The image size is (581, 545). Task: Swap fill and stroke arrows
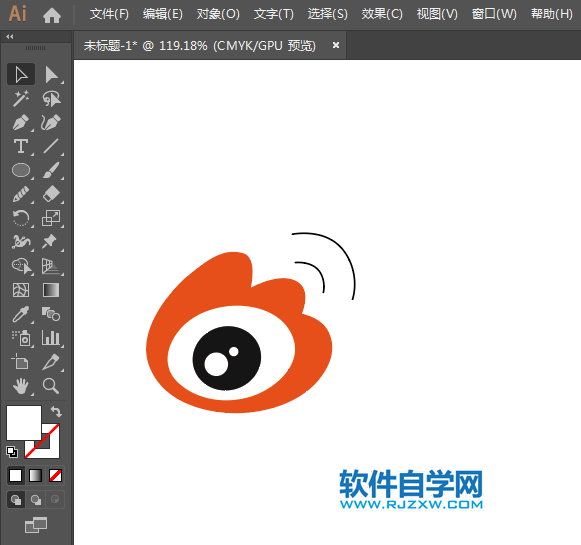click(x=56, y=412)
